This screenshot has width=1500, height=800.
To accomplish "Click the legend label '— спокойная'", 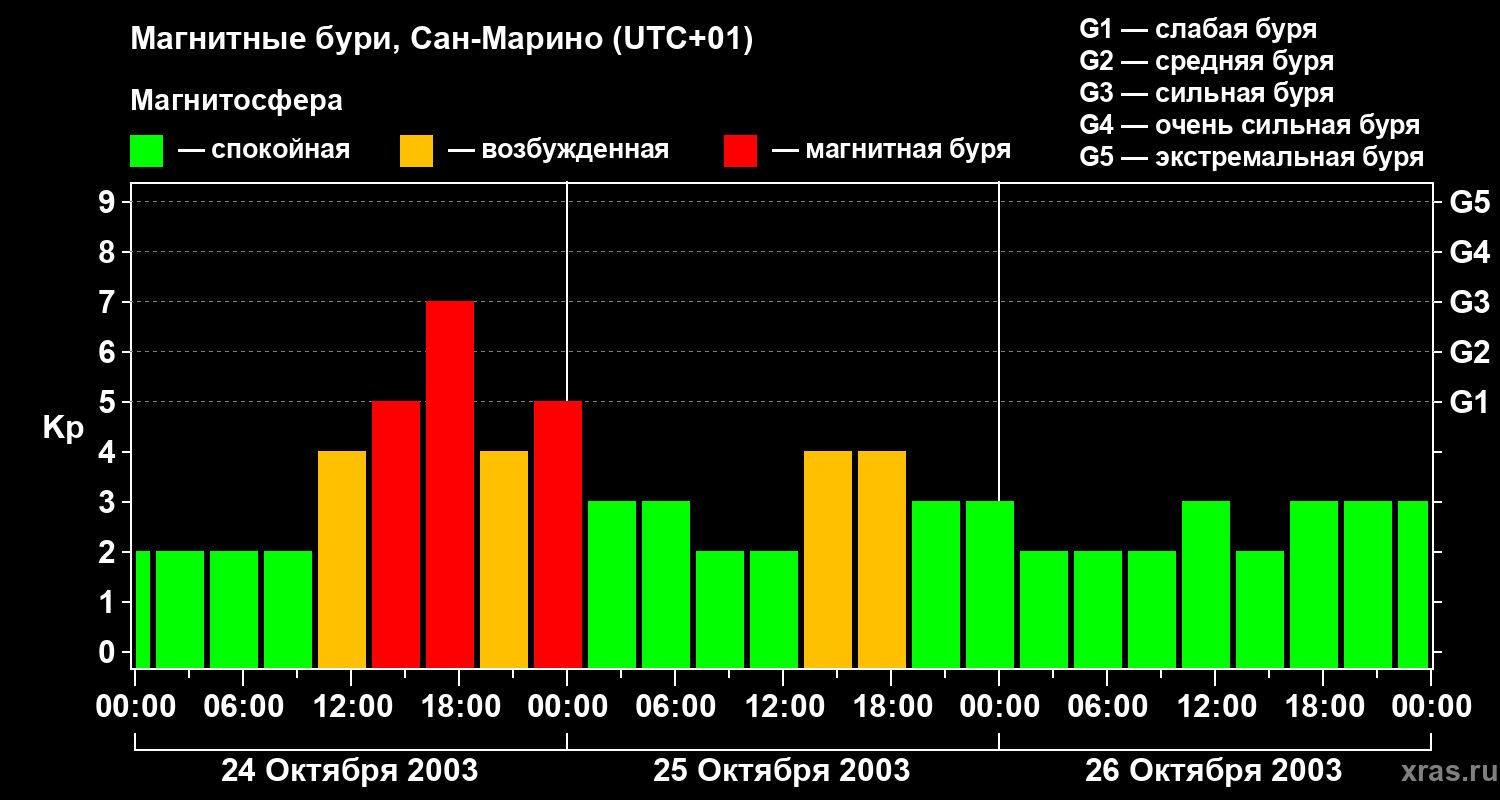I will tap(264, 151).
